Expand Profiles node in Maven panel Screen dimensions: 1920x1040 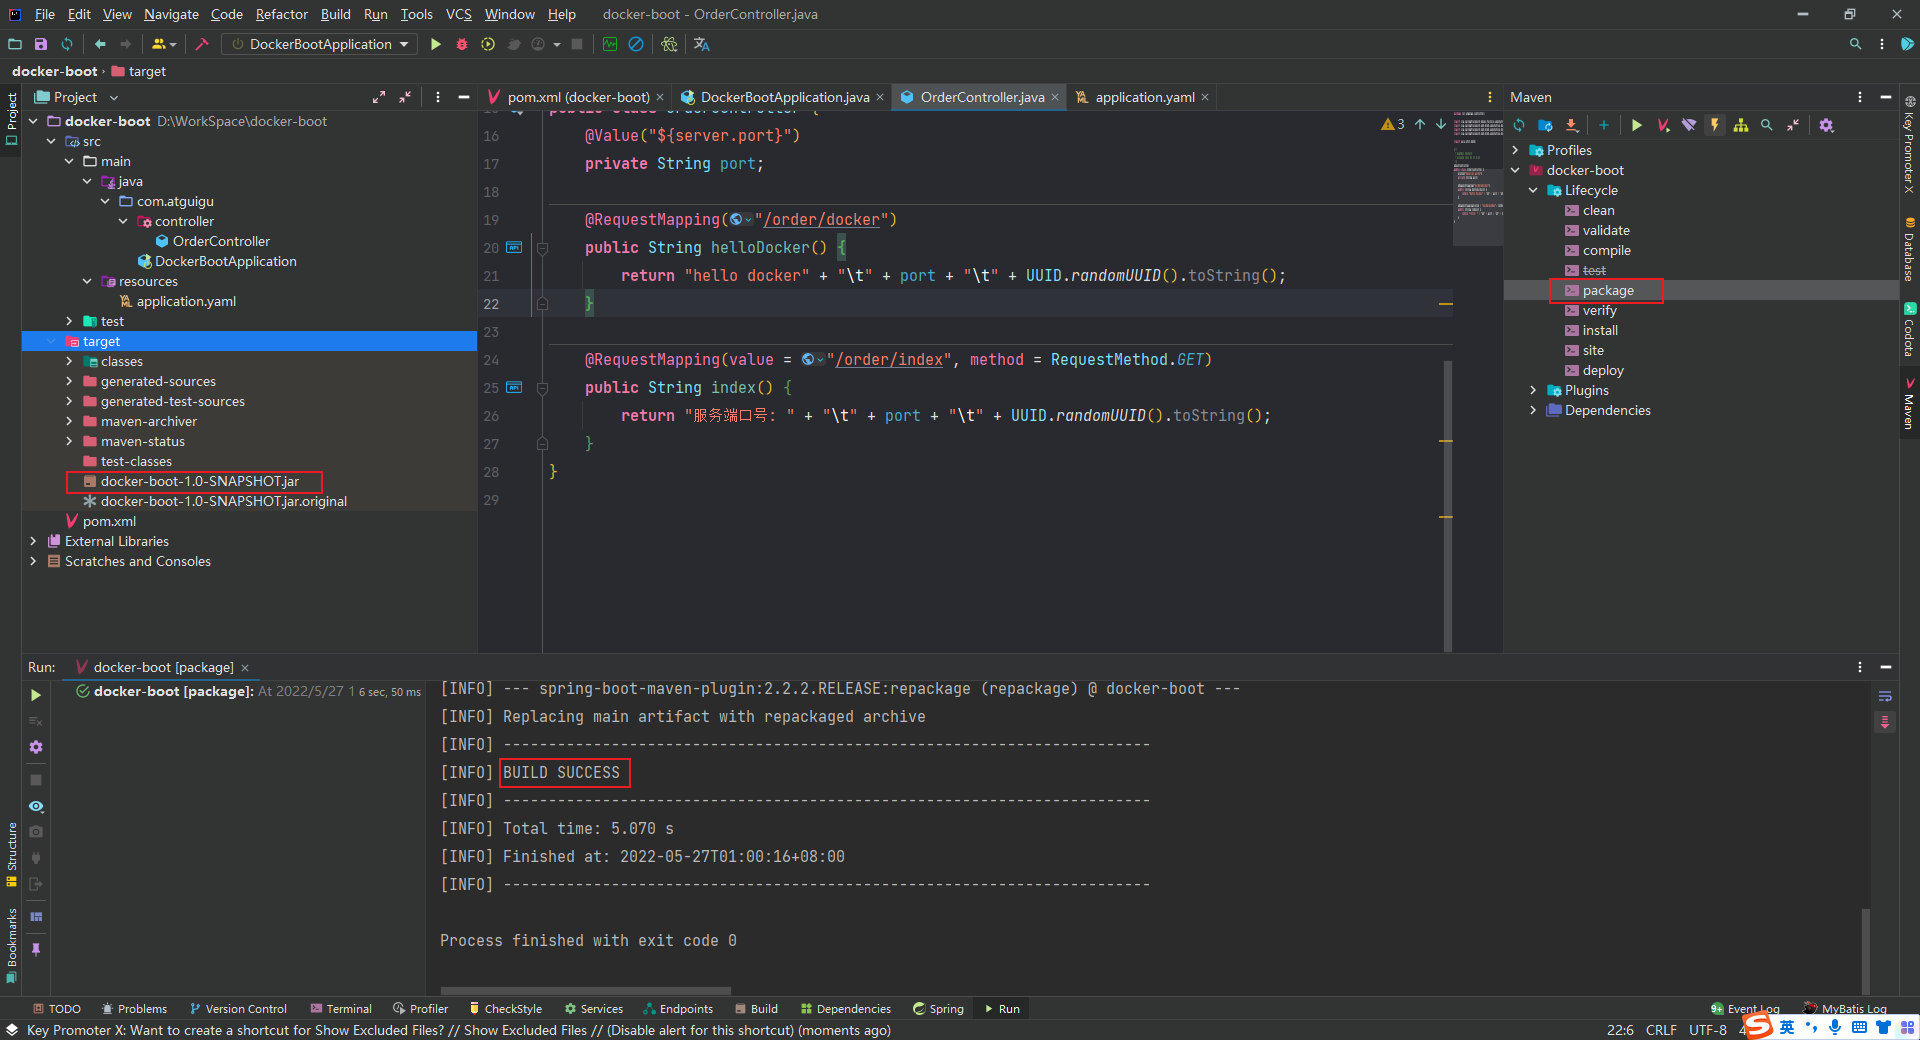[x=1515, y=150]
